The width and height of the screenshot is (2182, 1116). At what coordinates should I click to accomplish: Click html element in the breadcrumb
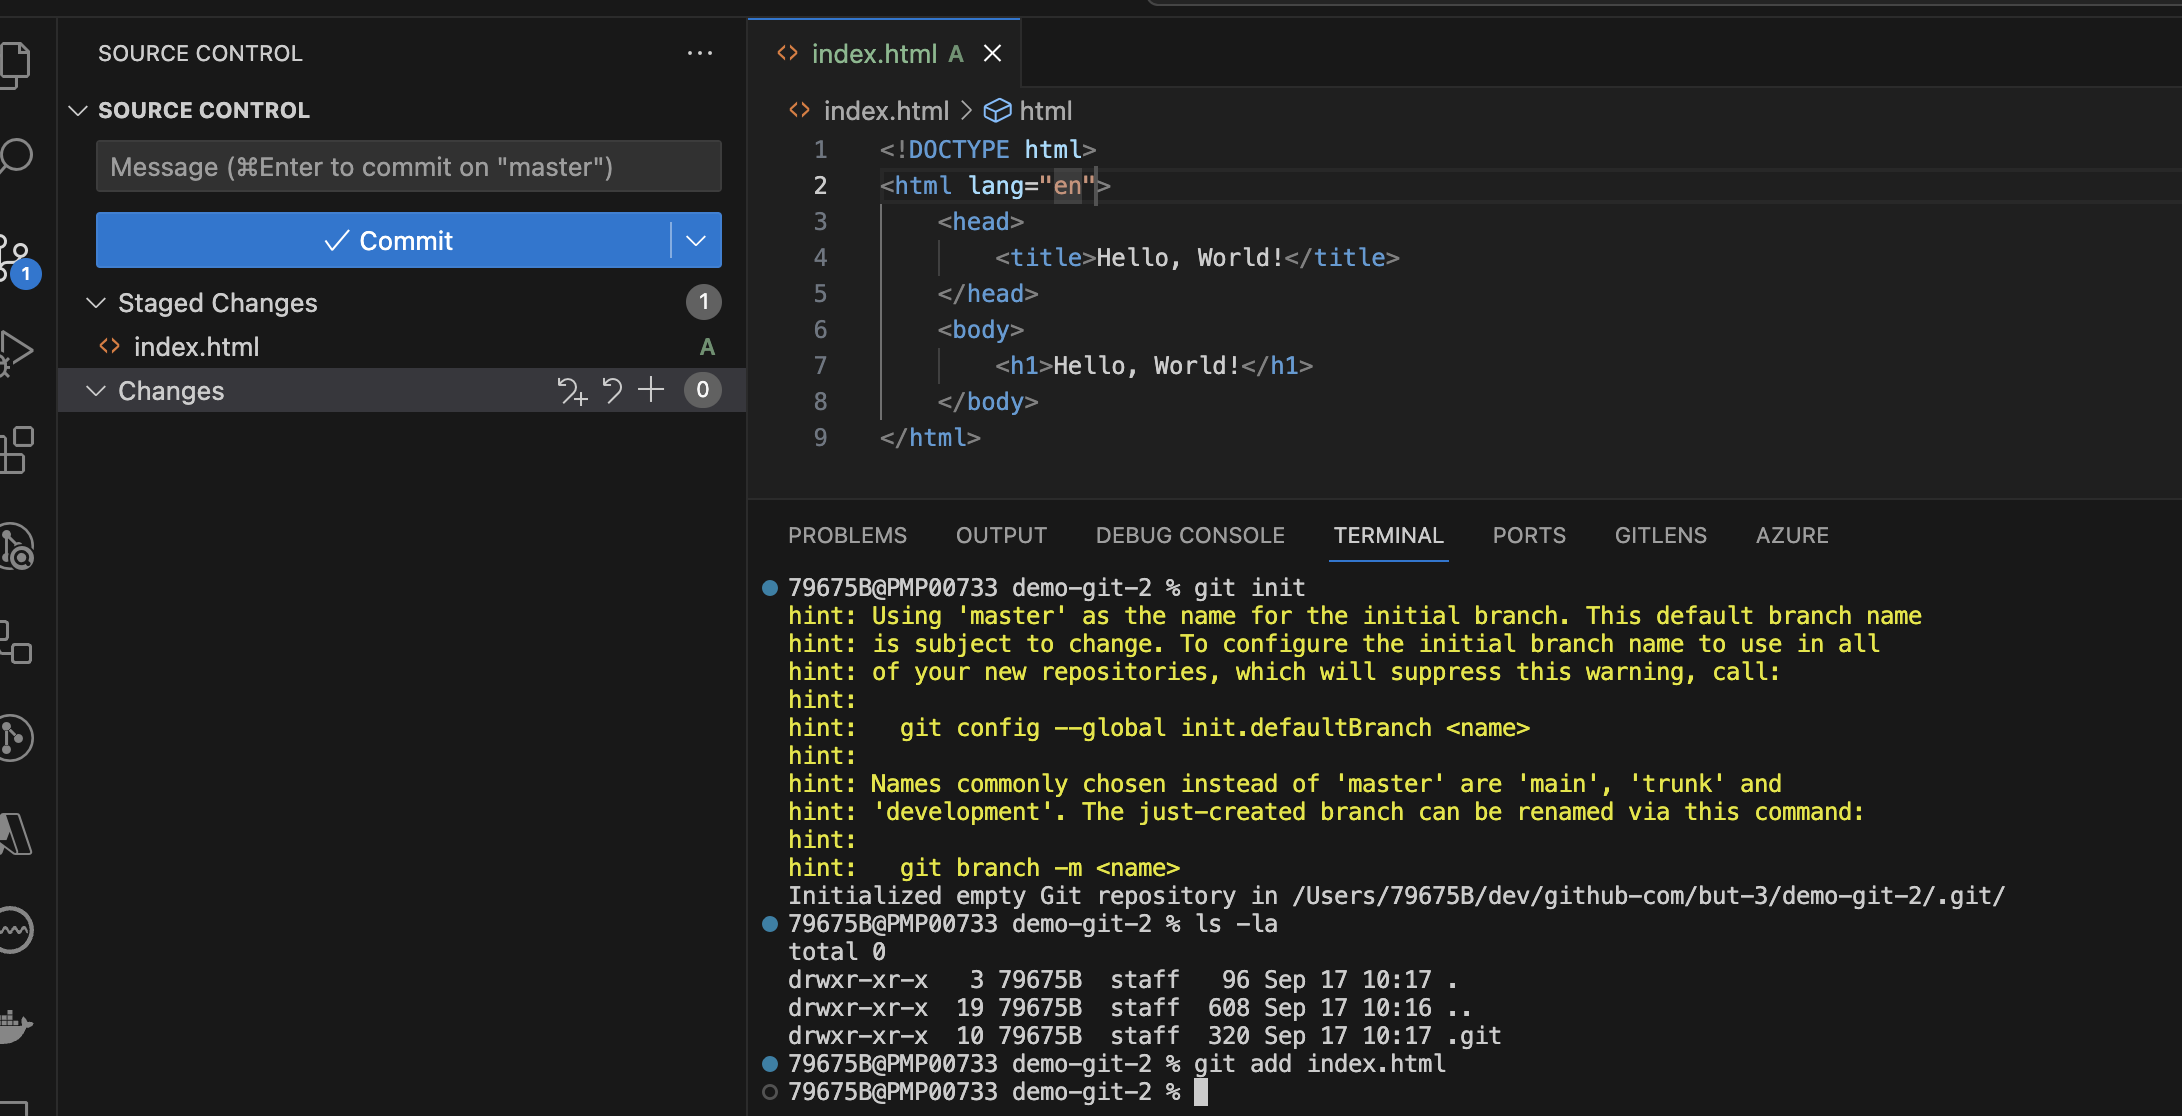pos(1046,110)
